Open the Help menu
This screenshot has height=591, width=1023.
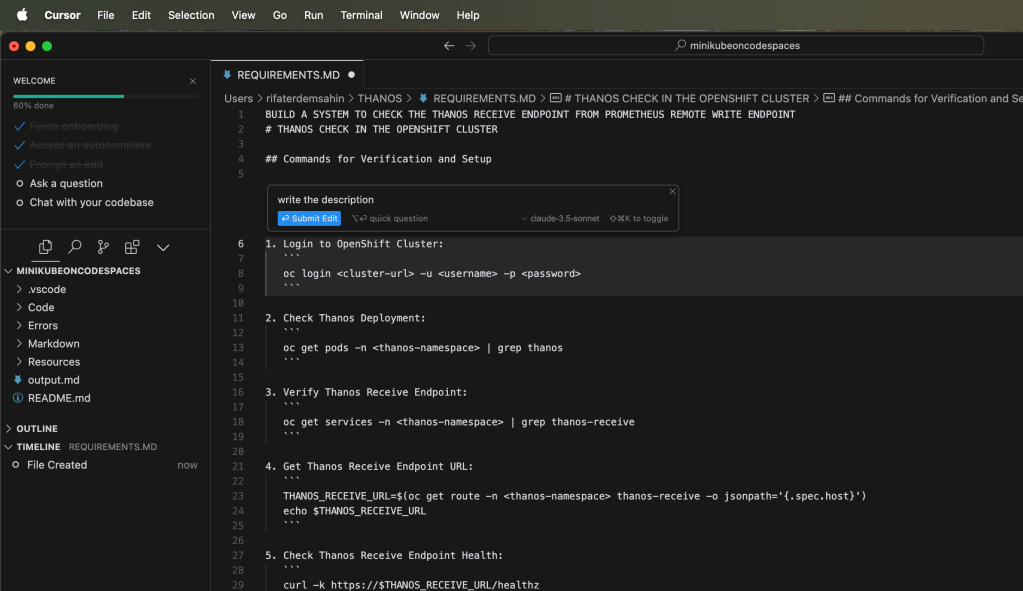tap(468, 15)
